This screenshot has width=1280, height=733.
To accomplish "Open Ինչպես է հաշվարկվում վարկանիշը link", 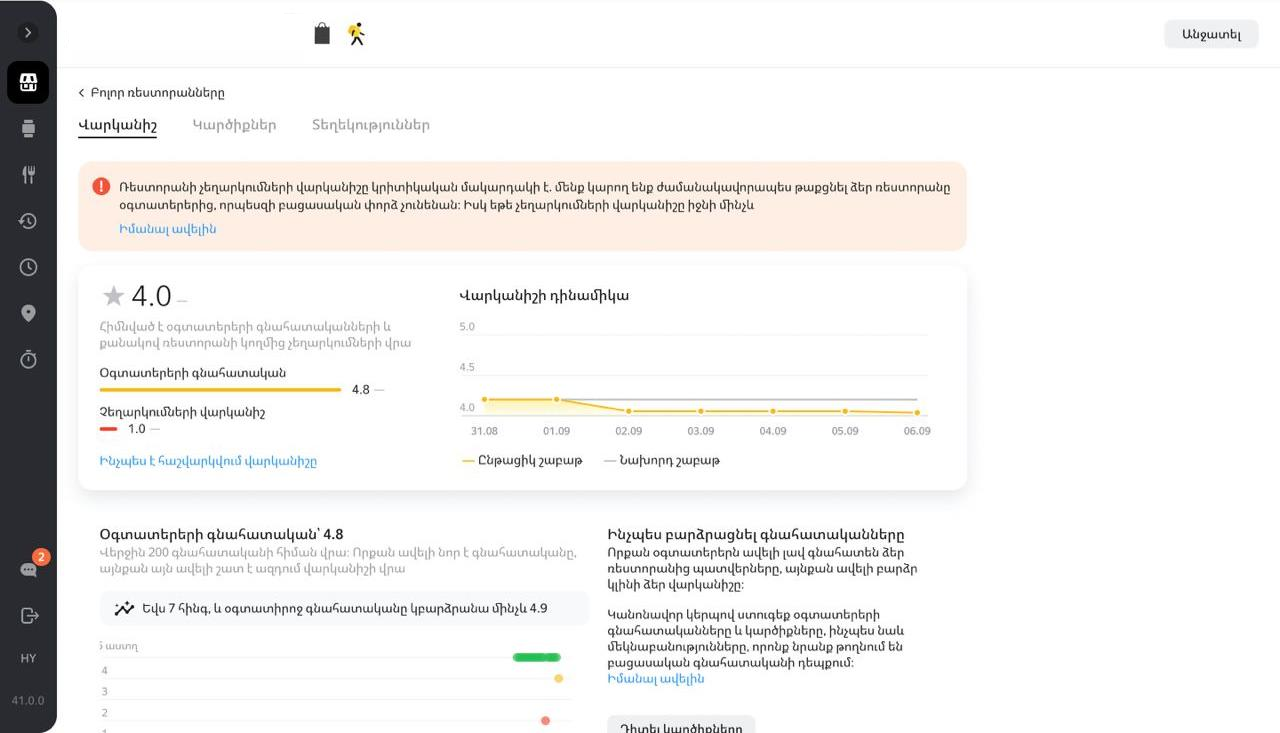I will pos(208,461).
